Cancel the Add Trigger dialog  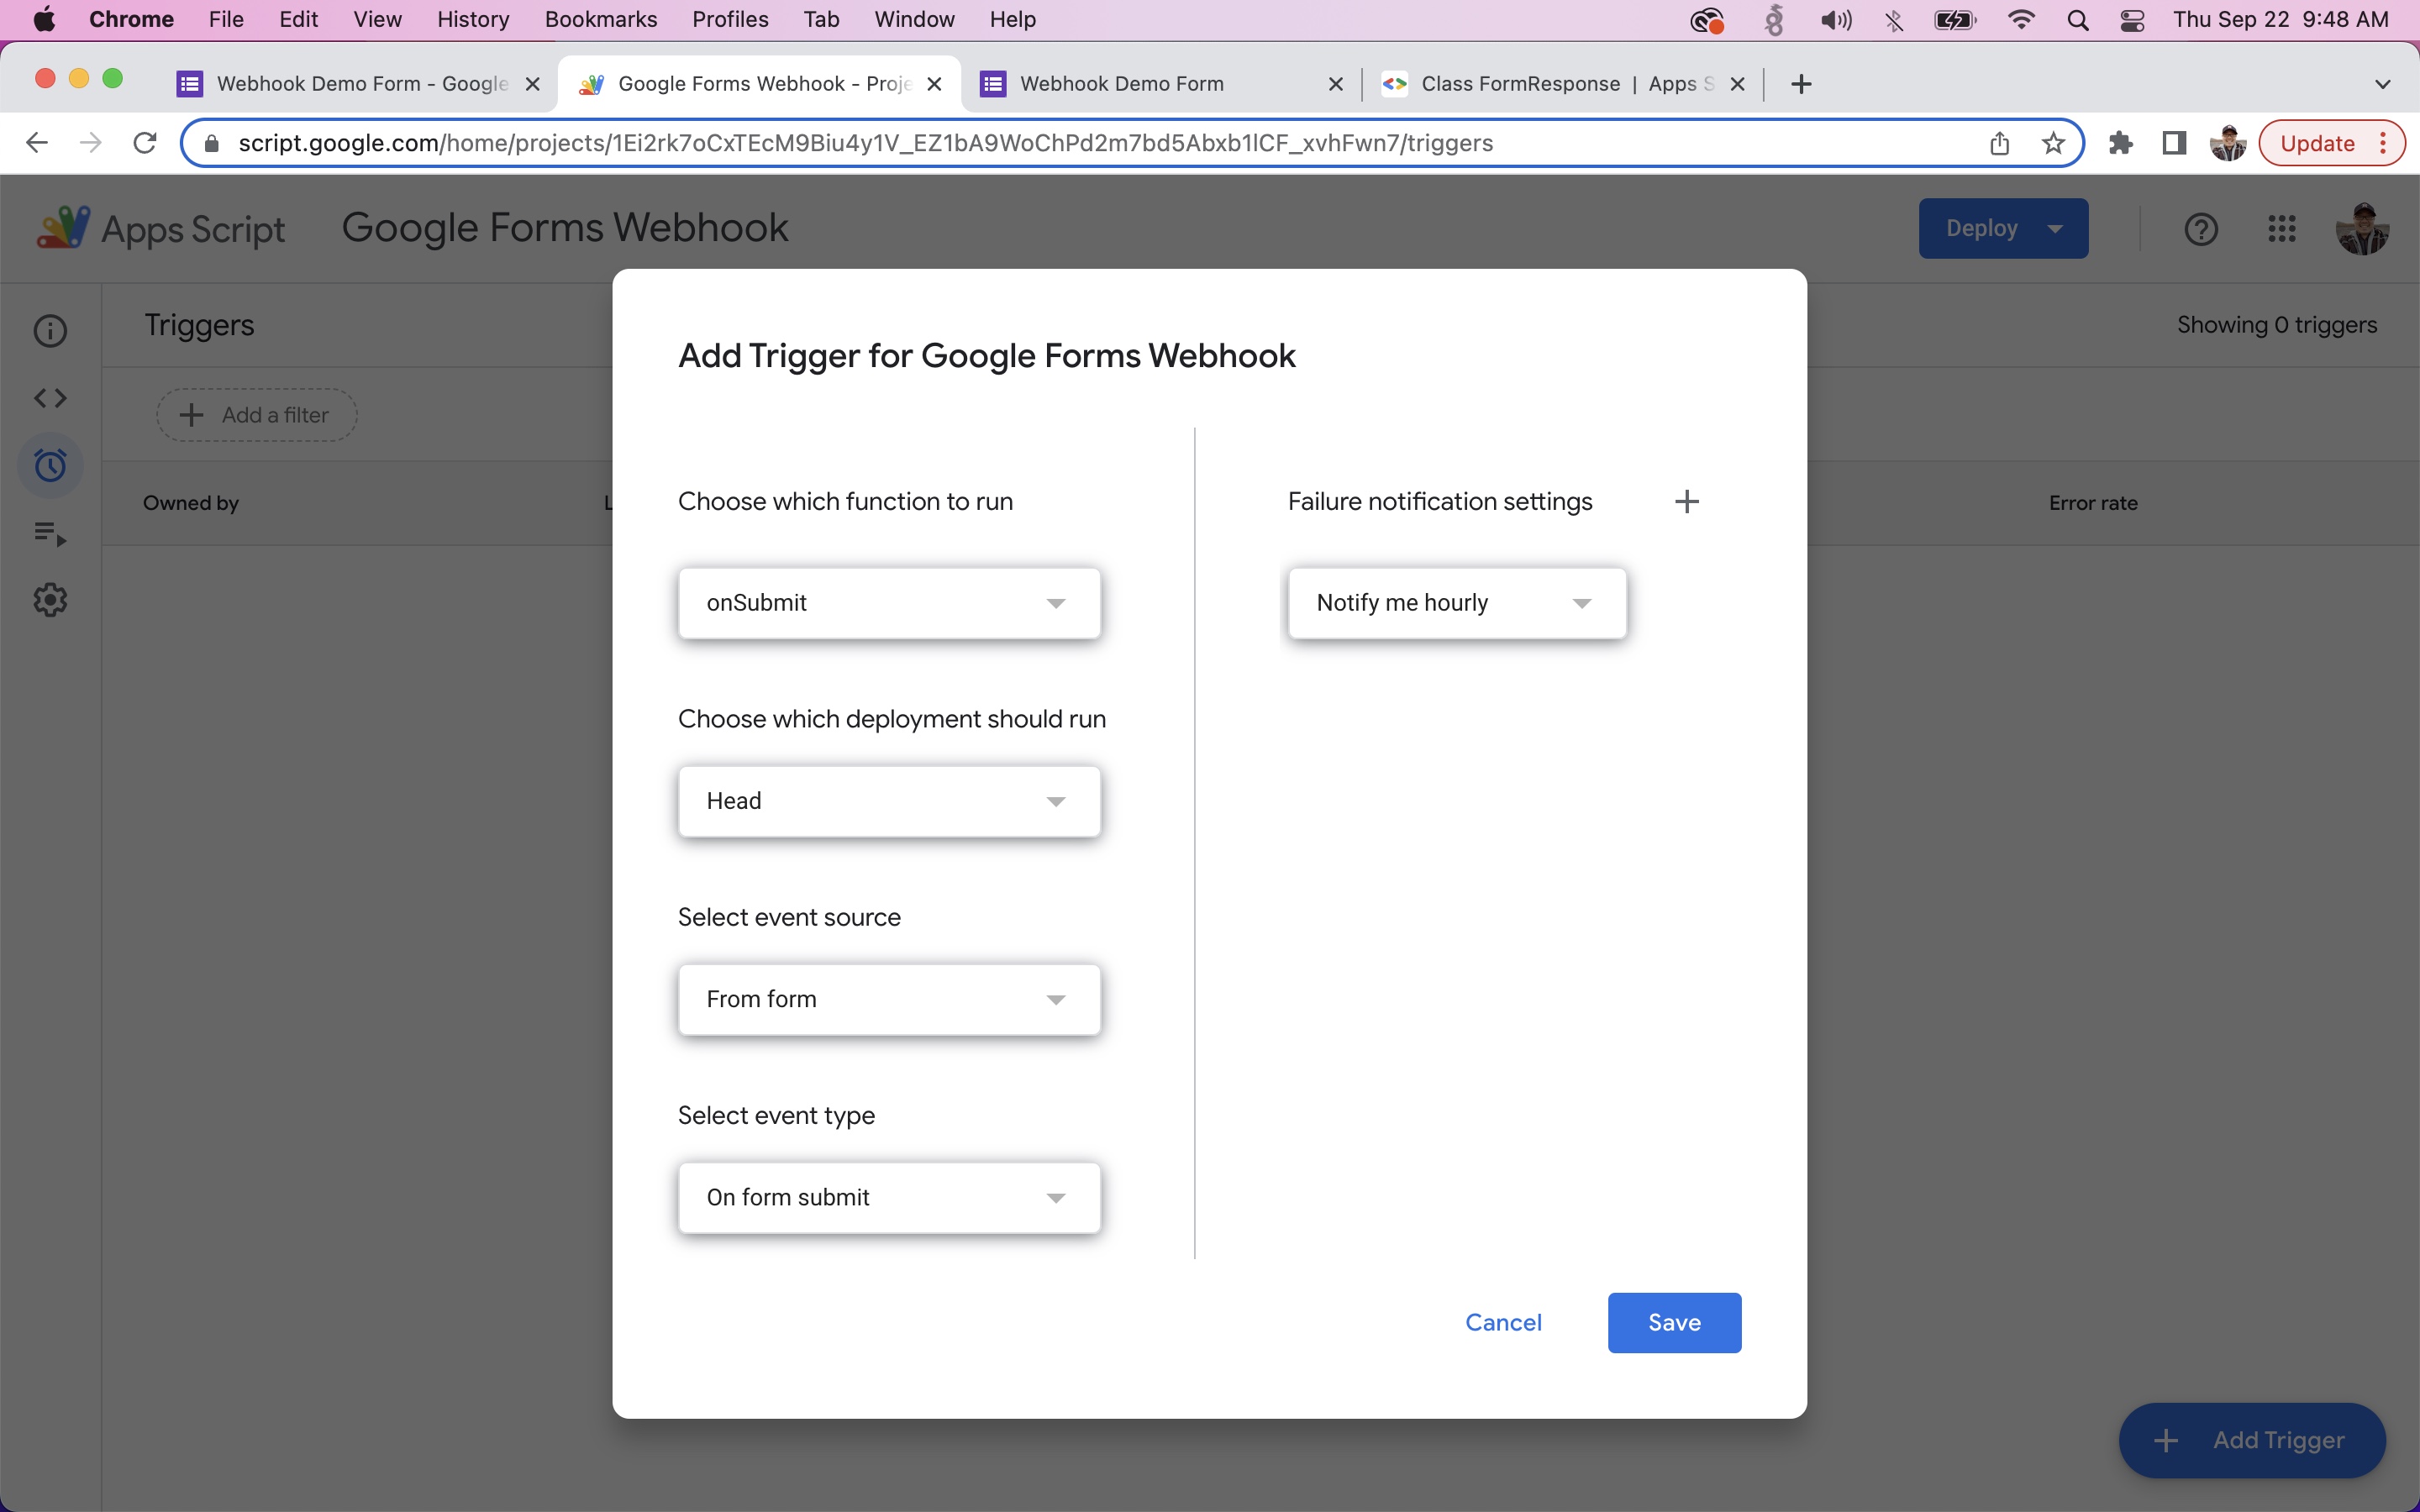(x=1503, y=1323)
